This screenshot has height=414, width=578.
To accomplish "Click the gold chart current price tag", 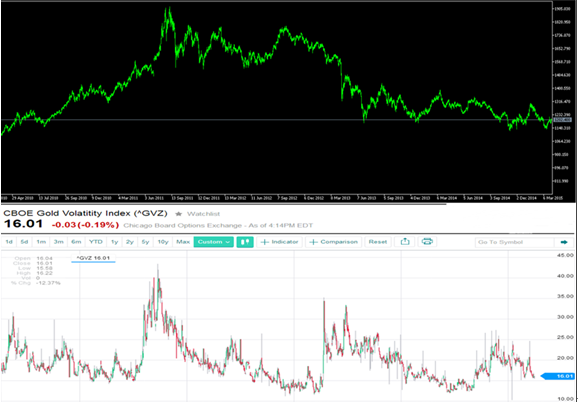I will point(563,120).
